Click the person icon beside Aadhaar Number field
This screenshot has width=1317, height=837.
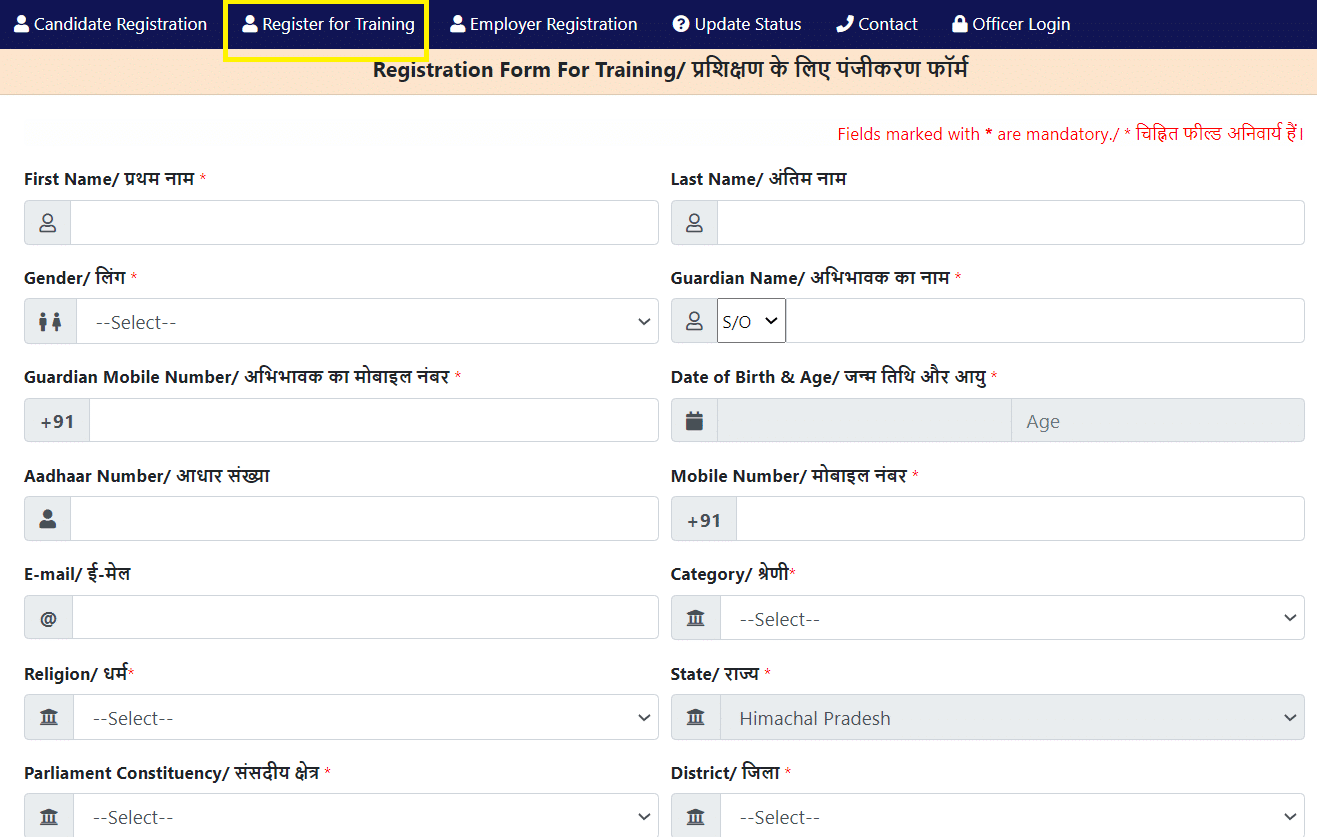click(x=47, y=519)
